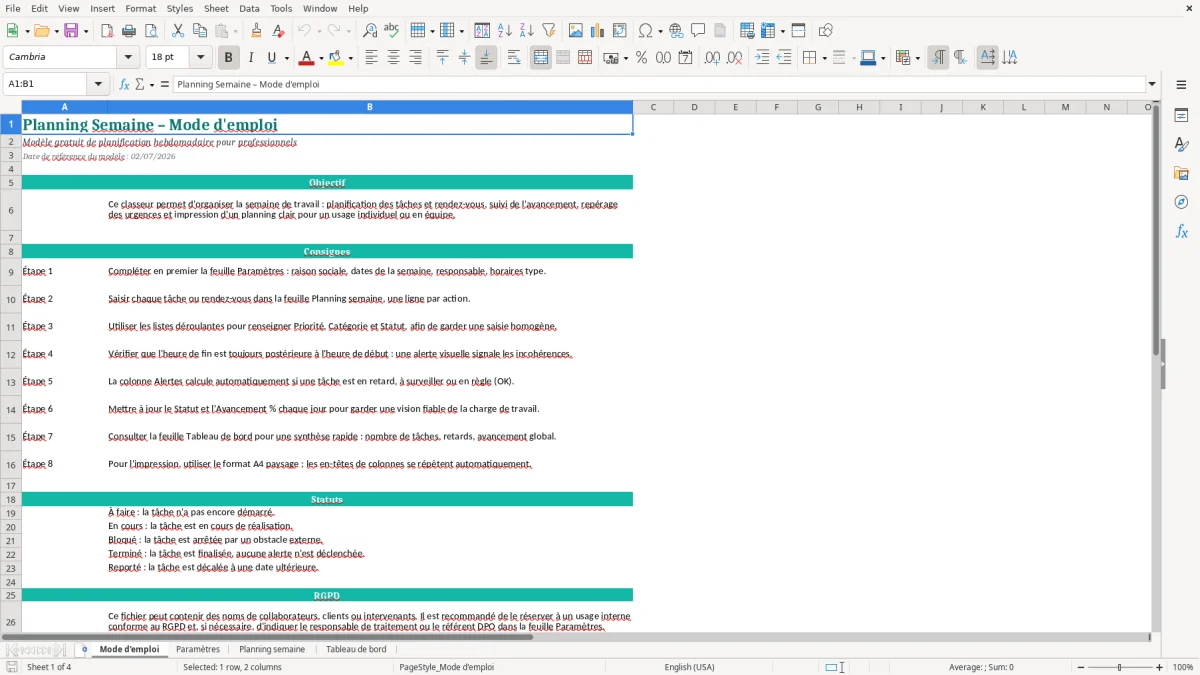
Task: Toggle Wrap Text
Action: [x=514, y=57]
